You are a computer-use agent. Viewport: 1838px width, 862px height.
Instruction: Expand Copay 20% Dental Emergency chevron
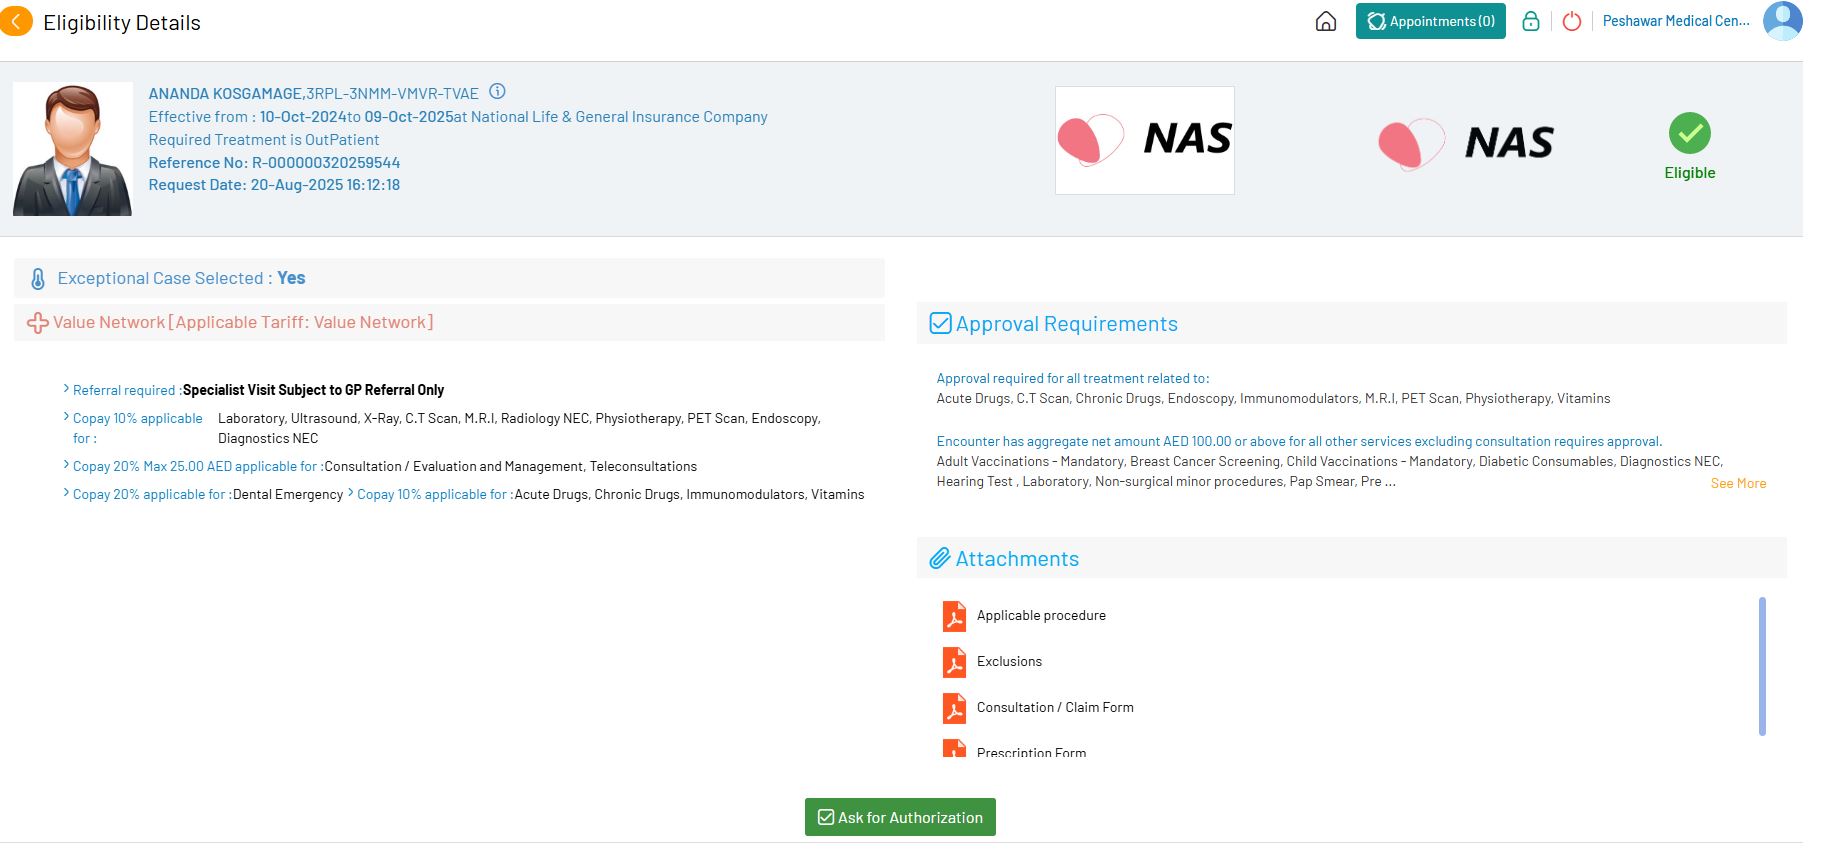point(66,493)
